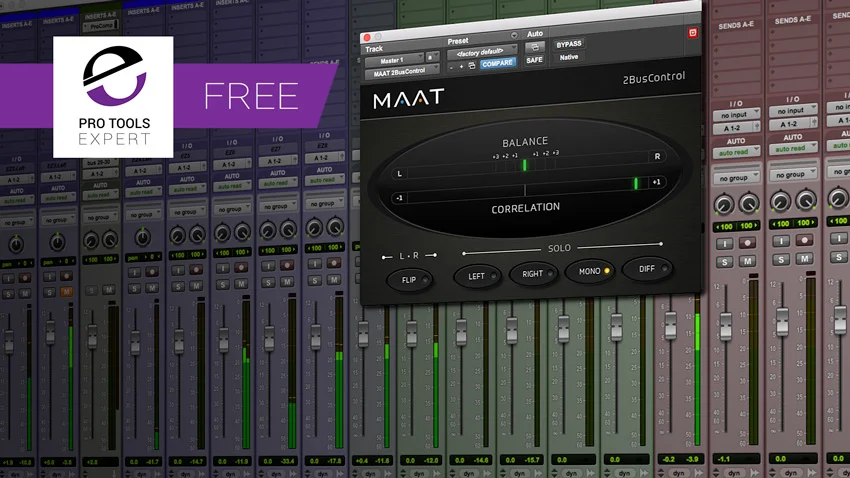Click the fader on pink -1.1 strip
This screenshot has width=850, height=478.
725,326
